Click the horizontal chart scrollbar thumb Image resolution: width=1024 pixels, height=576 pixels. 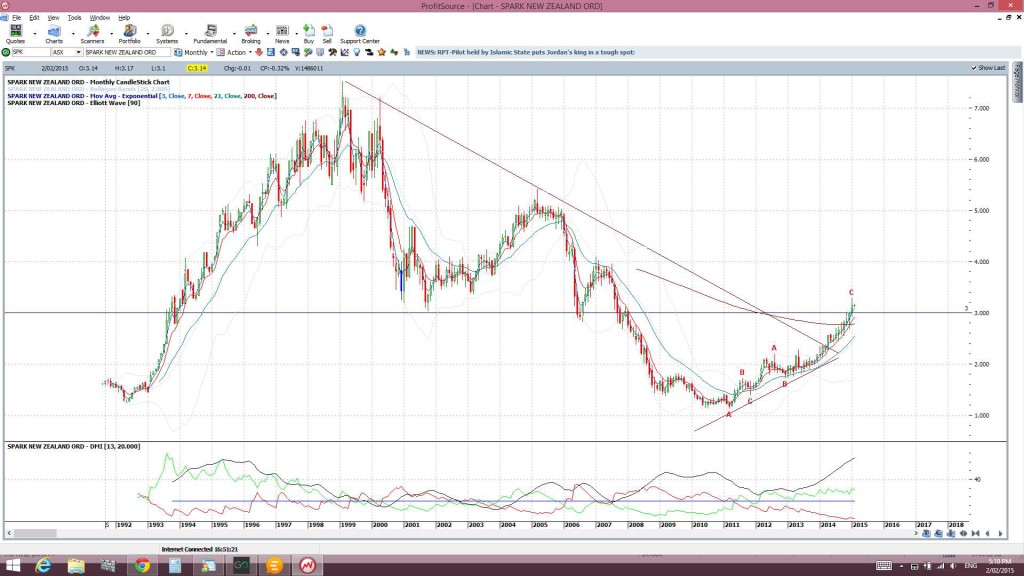tap(35, 534)
